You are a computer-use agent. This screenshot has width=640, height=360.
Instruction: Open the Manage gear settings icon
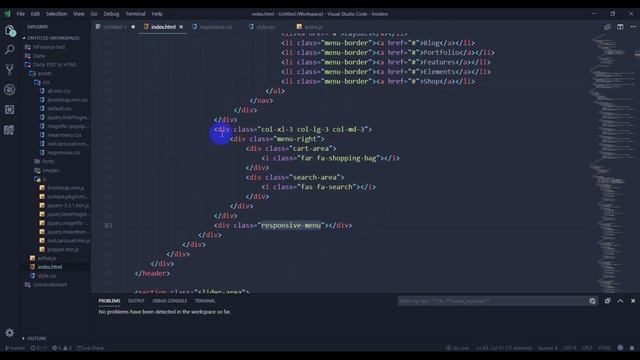[x=9, y=333]
